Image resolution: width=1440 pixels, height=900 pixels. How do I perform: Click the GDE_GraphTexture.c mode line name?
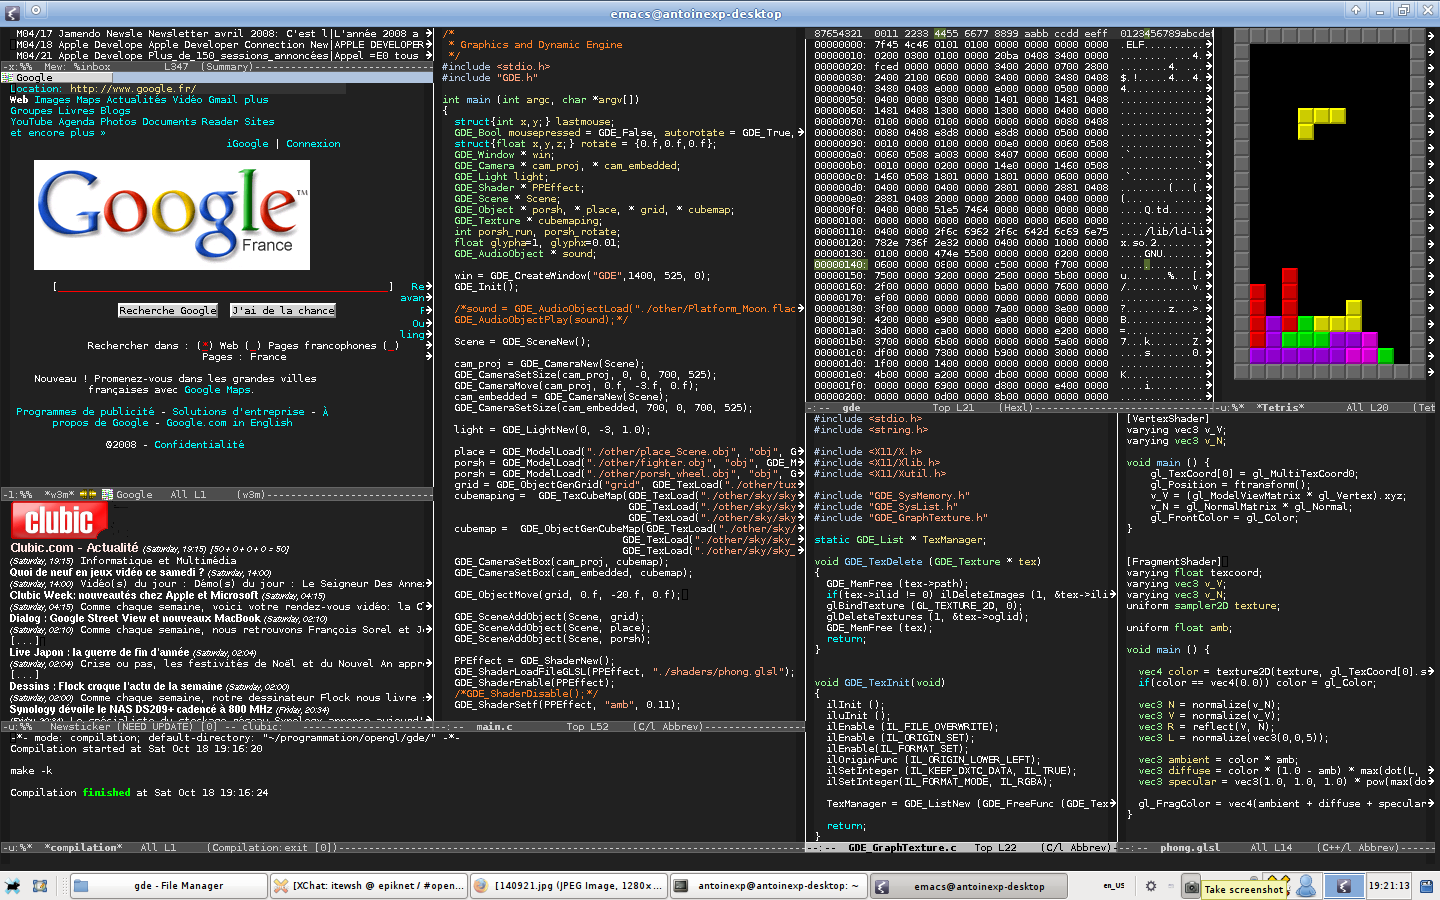coord(902,848)
